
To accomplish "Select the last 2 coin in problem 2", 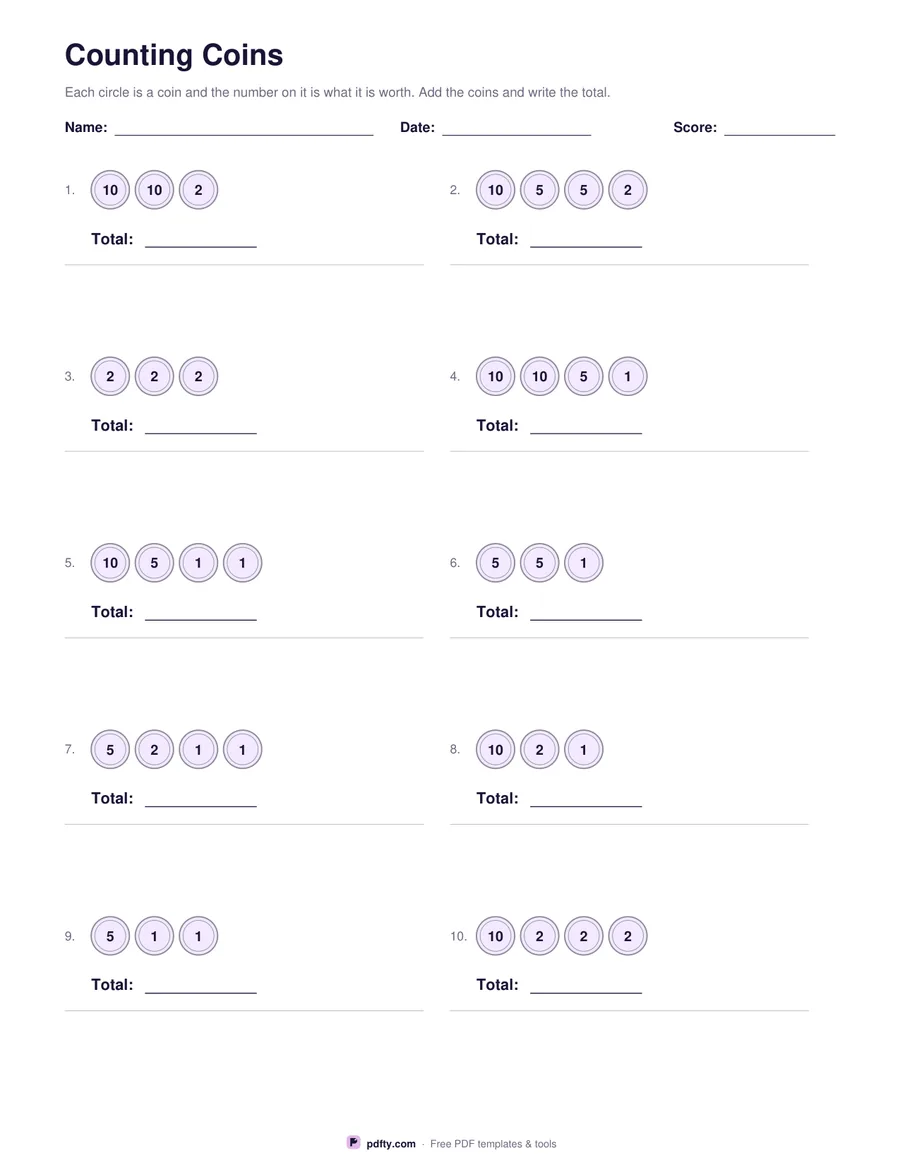I will click(628, 190).
